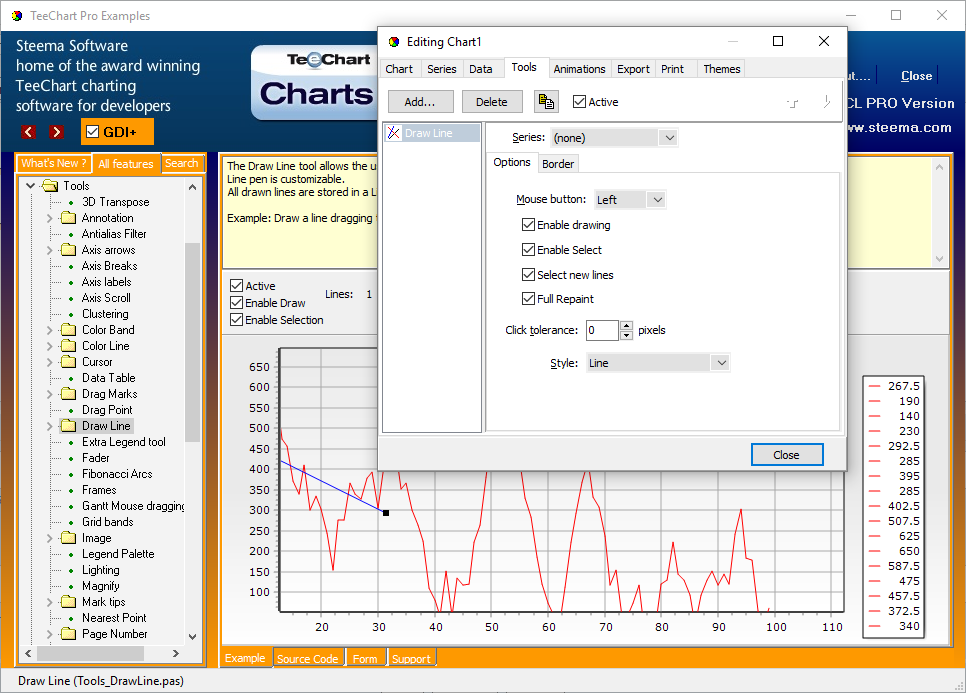This screenshot has width=966, height=693.
Task: Click the Tools root folder icon
Action: coord(50,185)
